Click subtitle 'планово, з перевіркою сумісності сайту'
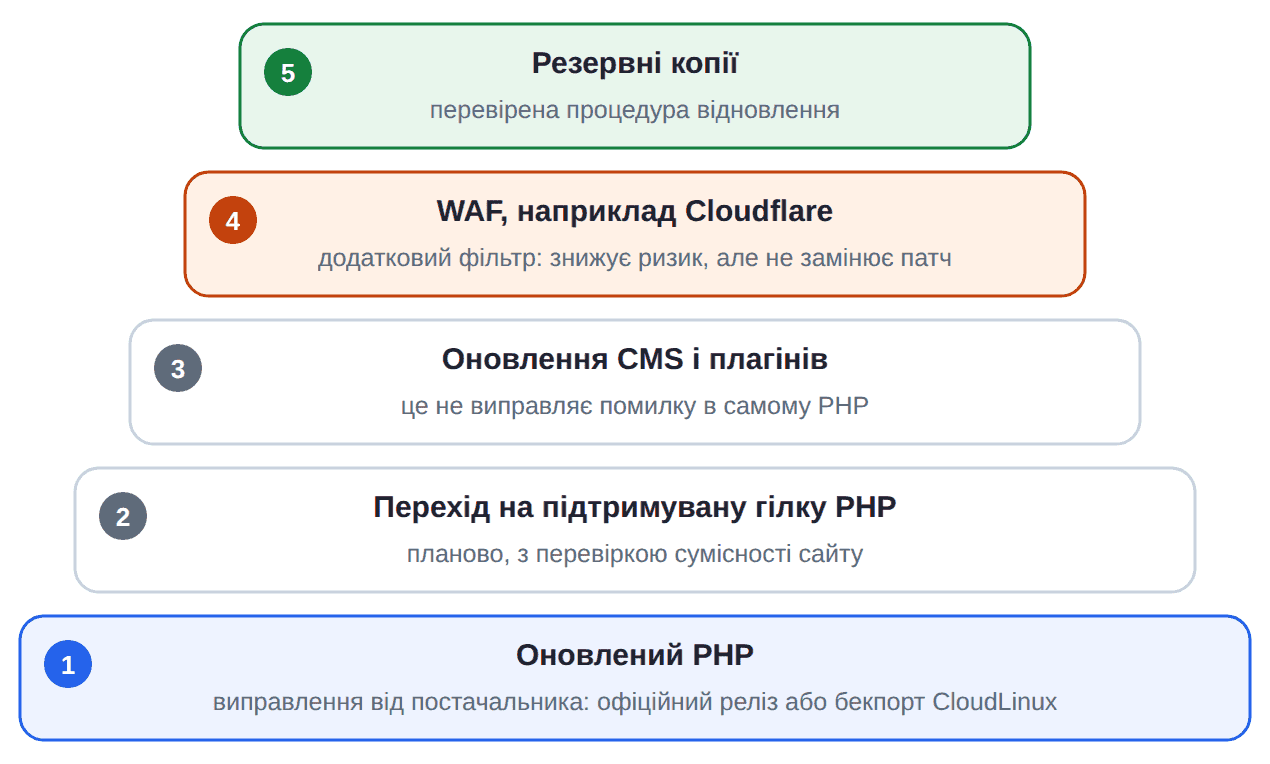 (x=635, y=554)
